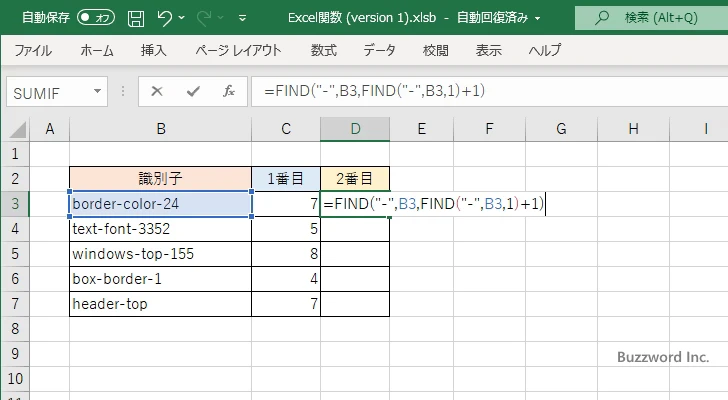Open Customize Quick Access Toolbar dropdown

coord(242,18)
